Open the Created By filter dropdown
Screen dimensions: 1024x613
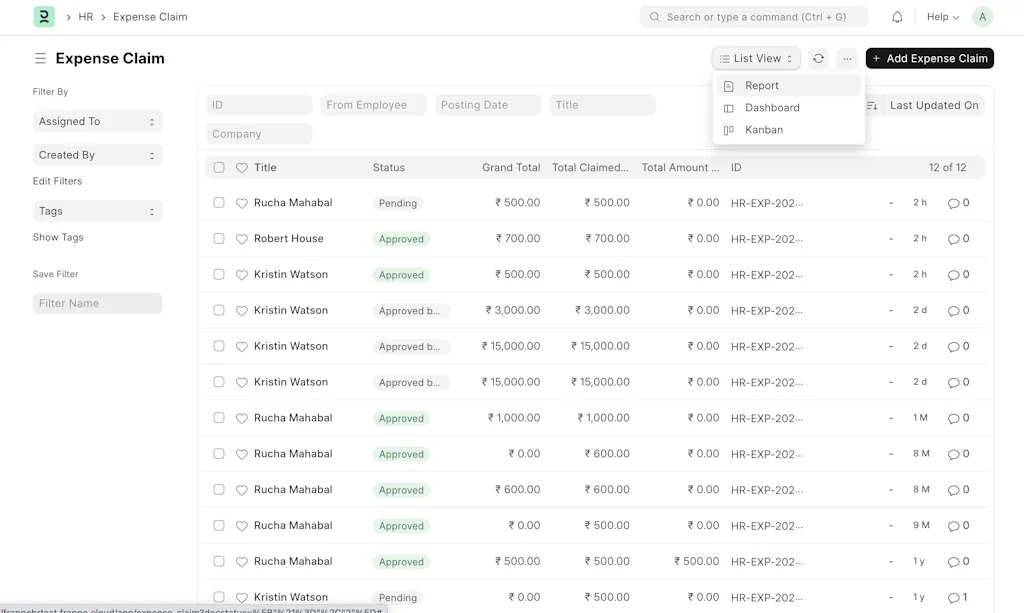point(97,156)
